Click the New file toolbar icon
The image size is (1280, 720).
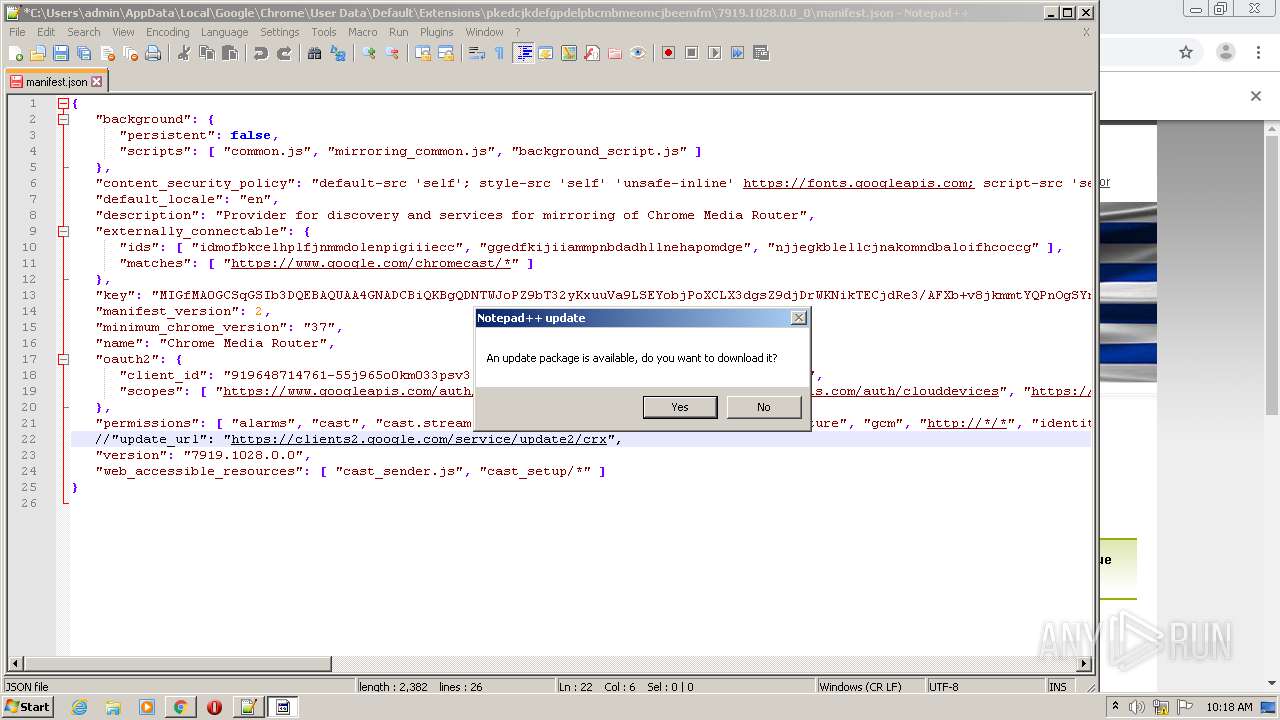coord(16,53)
